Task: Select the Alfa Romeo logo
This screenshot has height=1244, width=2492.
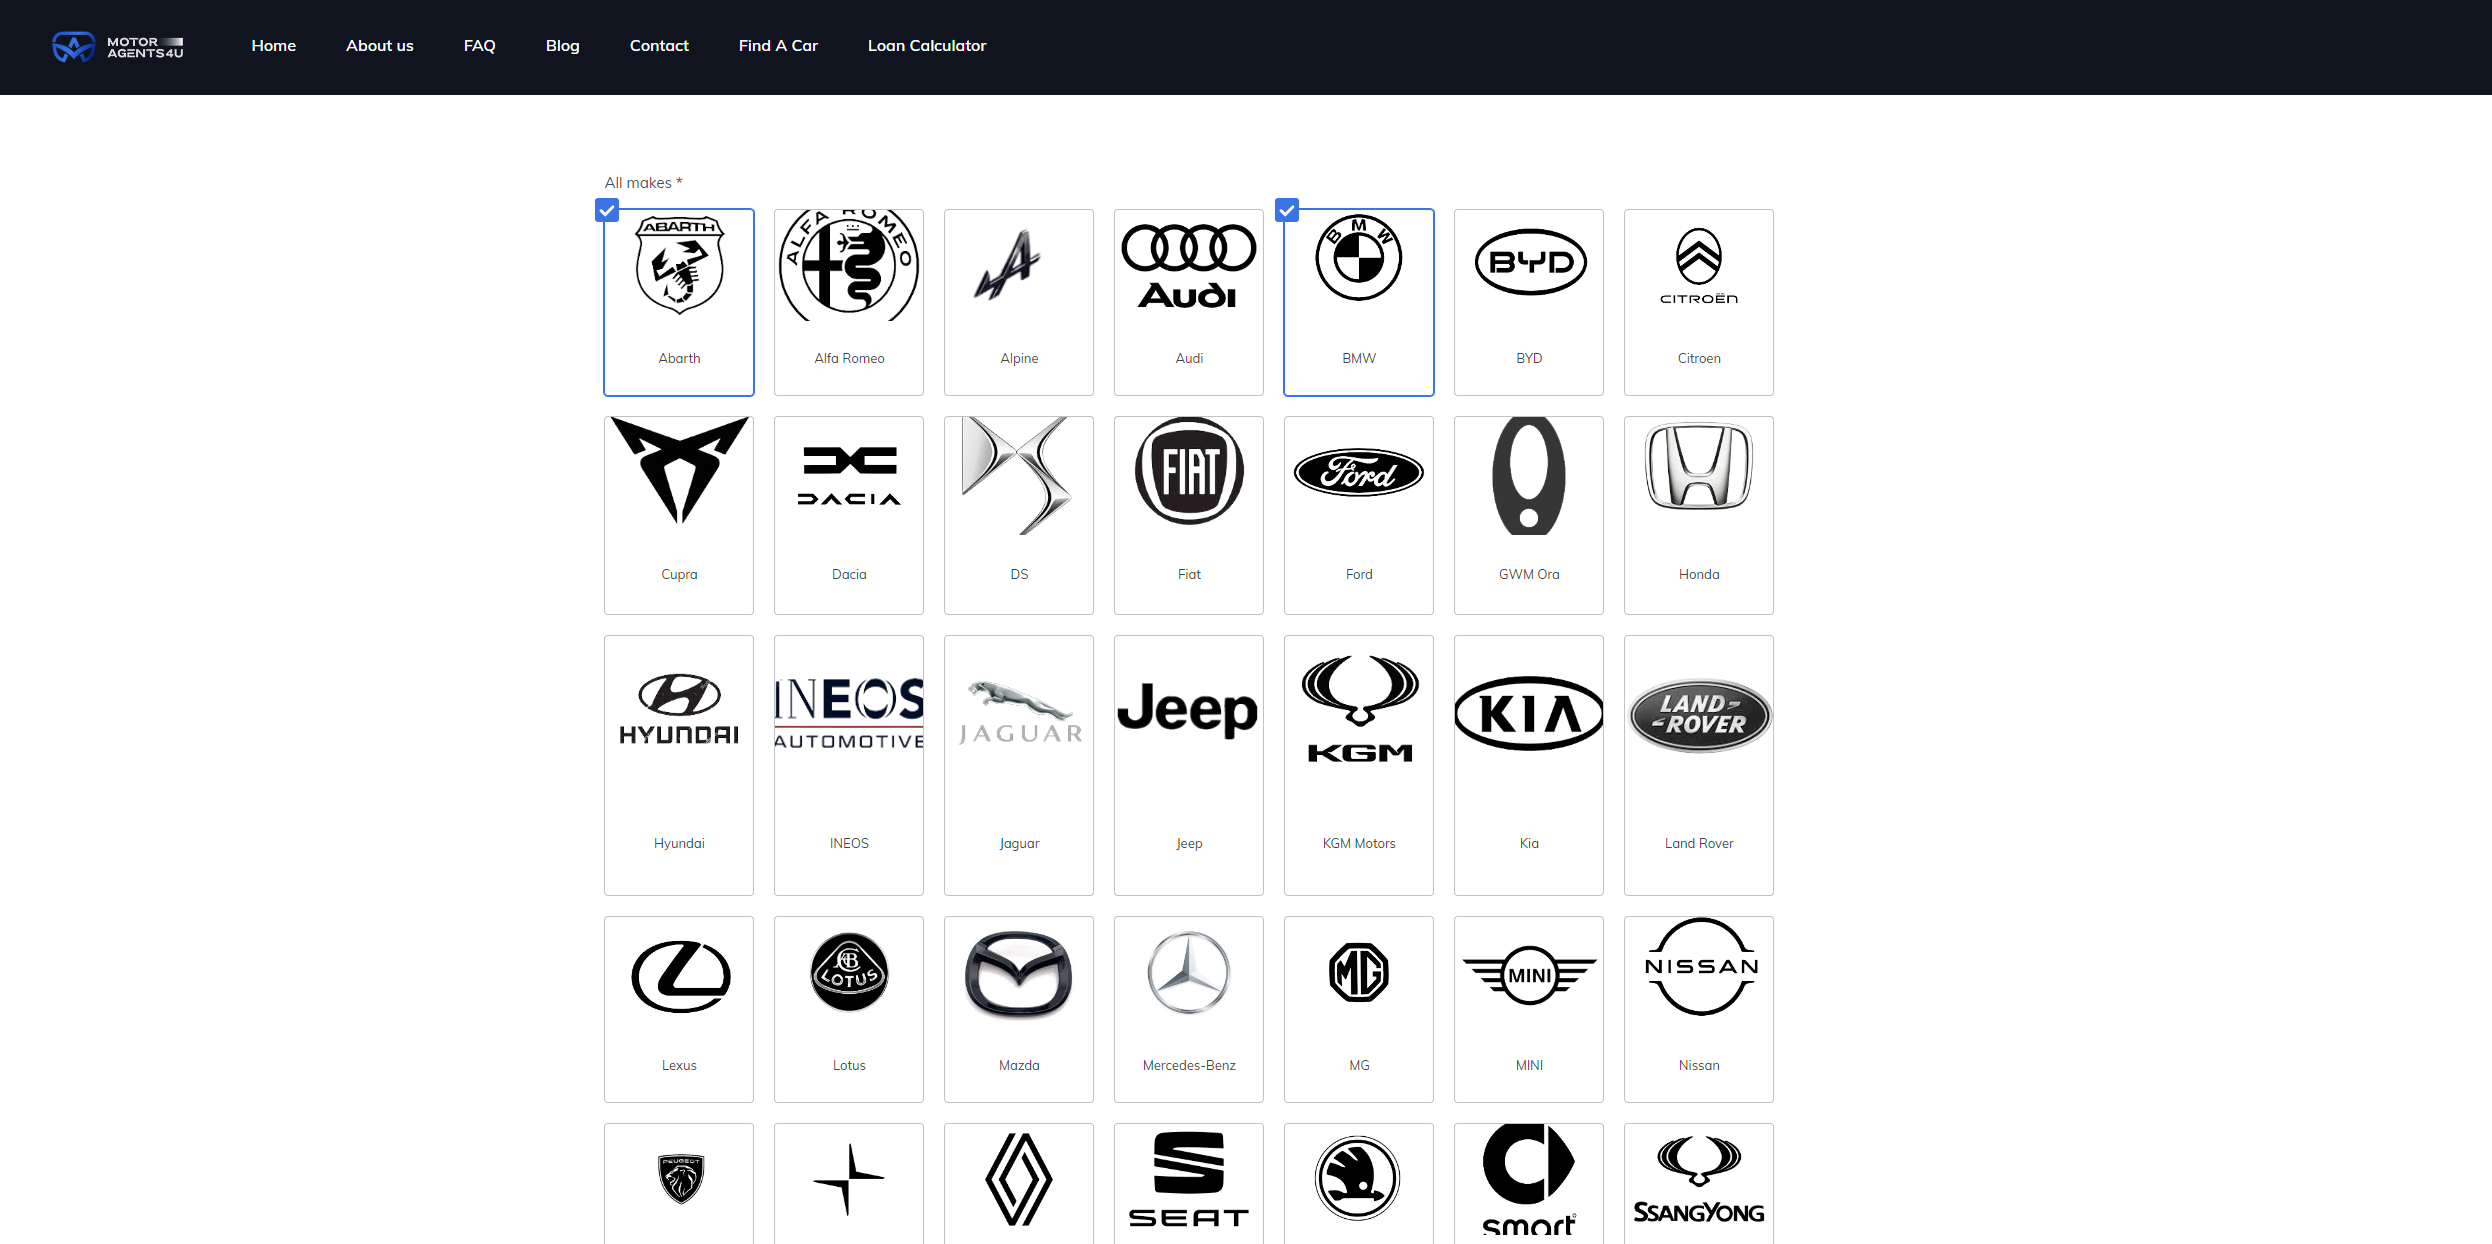Action: 849,265
